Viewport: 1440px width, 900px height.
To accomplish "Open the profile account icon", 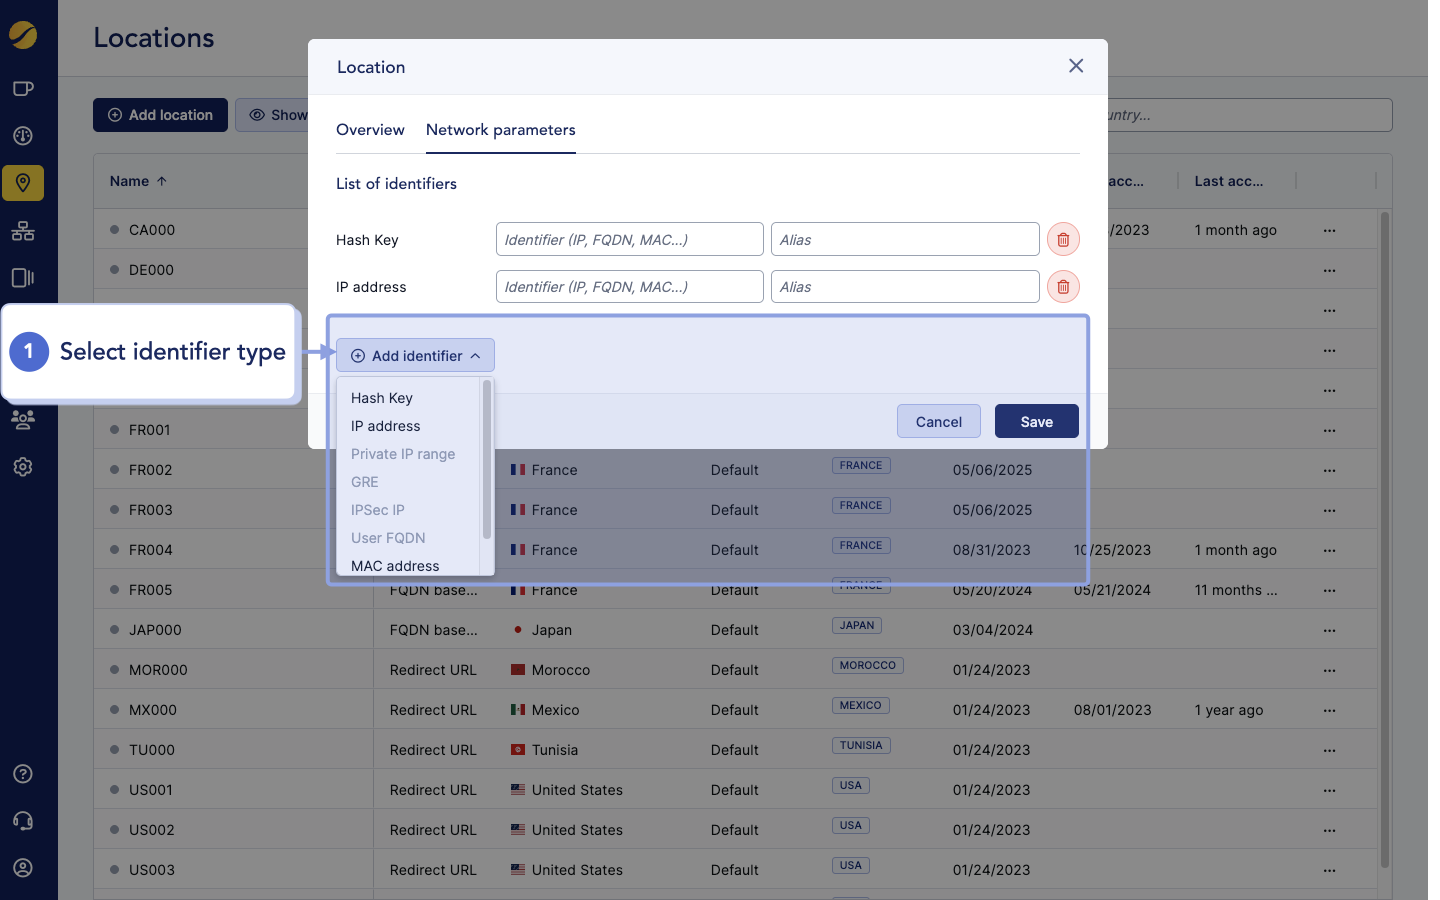I will [22, 867].
